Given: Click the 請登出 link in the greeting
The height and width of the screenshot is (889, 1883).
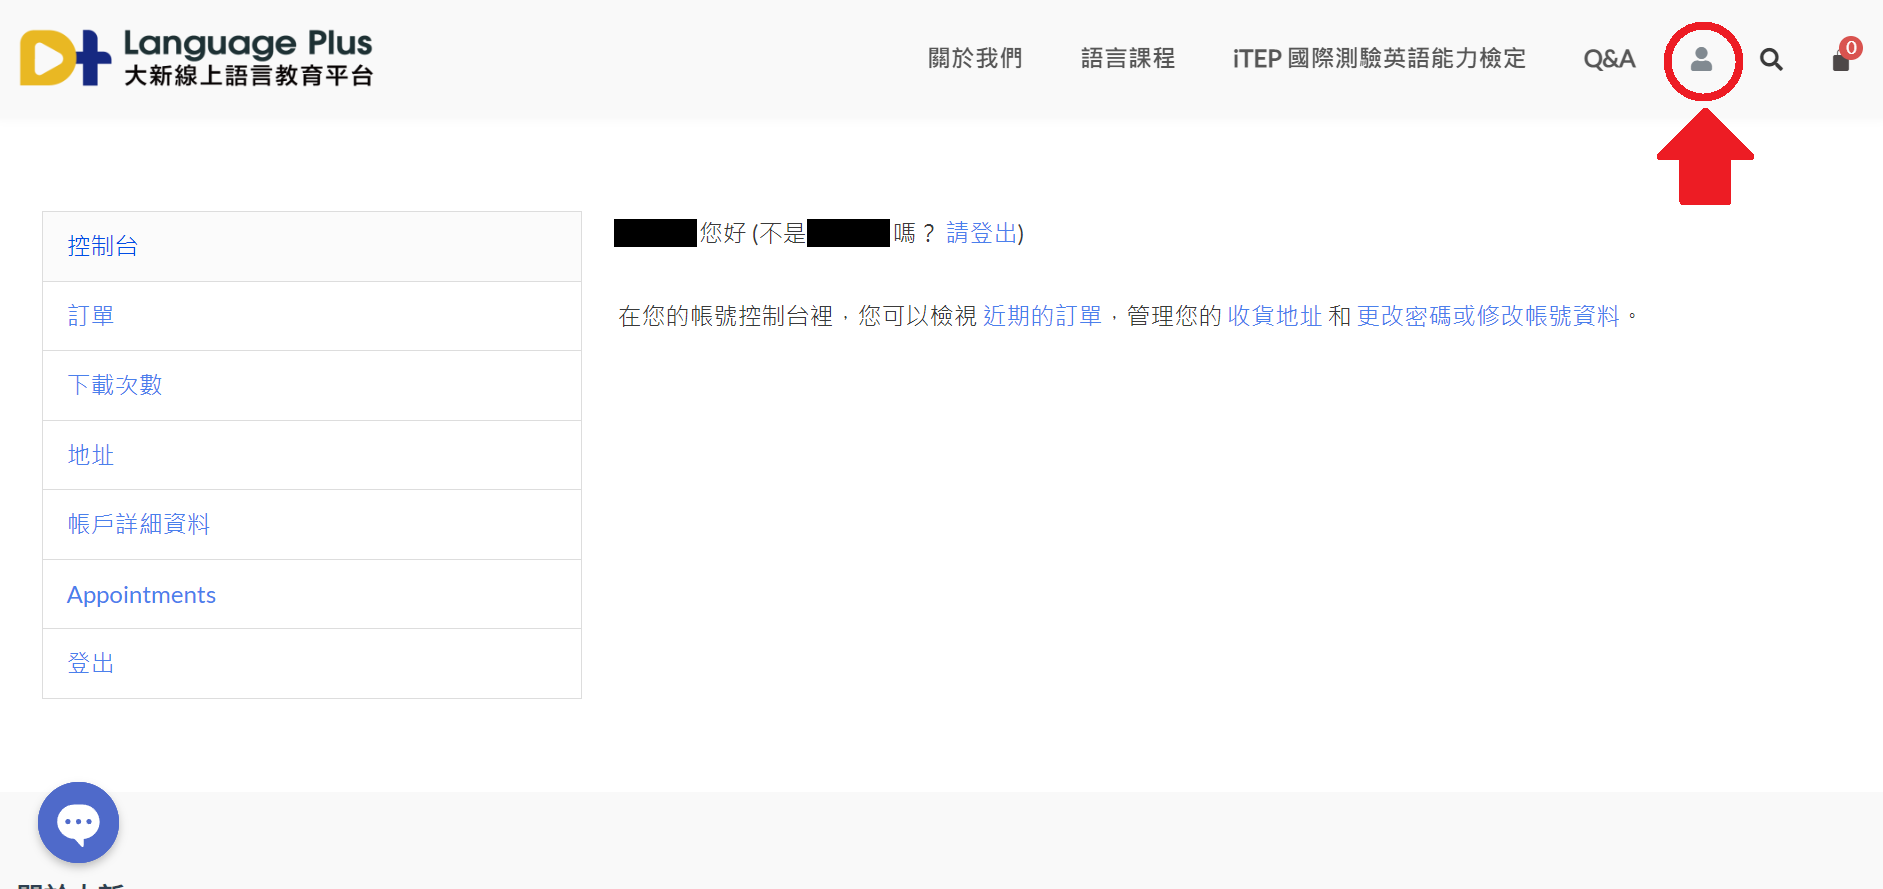Looking at the screenshot, I should pyautogui.click(x=981, y=233).
